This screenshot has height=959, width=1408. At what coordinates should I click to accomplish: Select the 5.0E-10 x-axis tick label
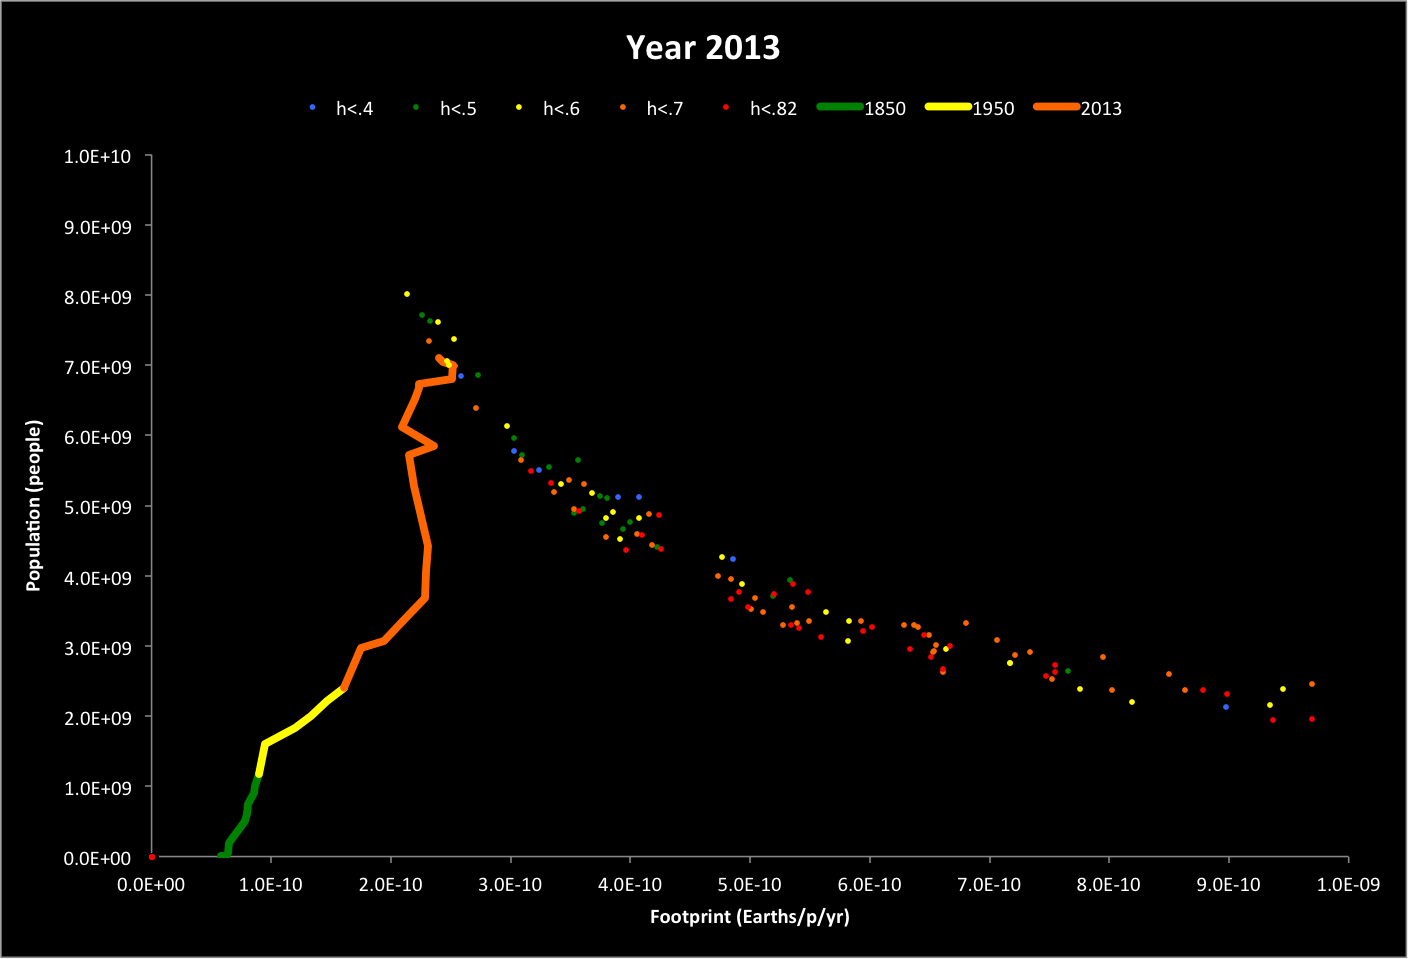click(749, 885)
